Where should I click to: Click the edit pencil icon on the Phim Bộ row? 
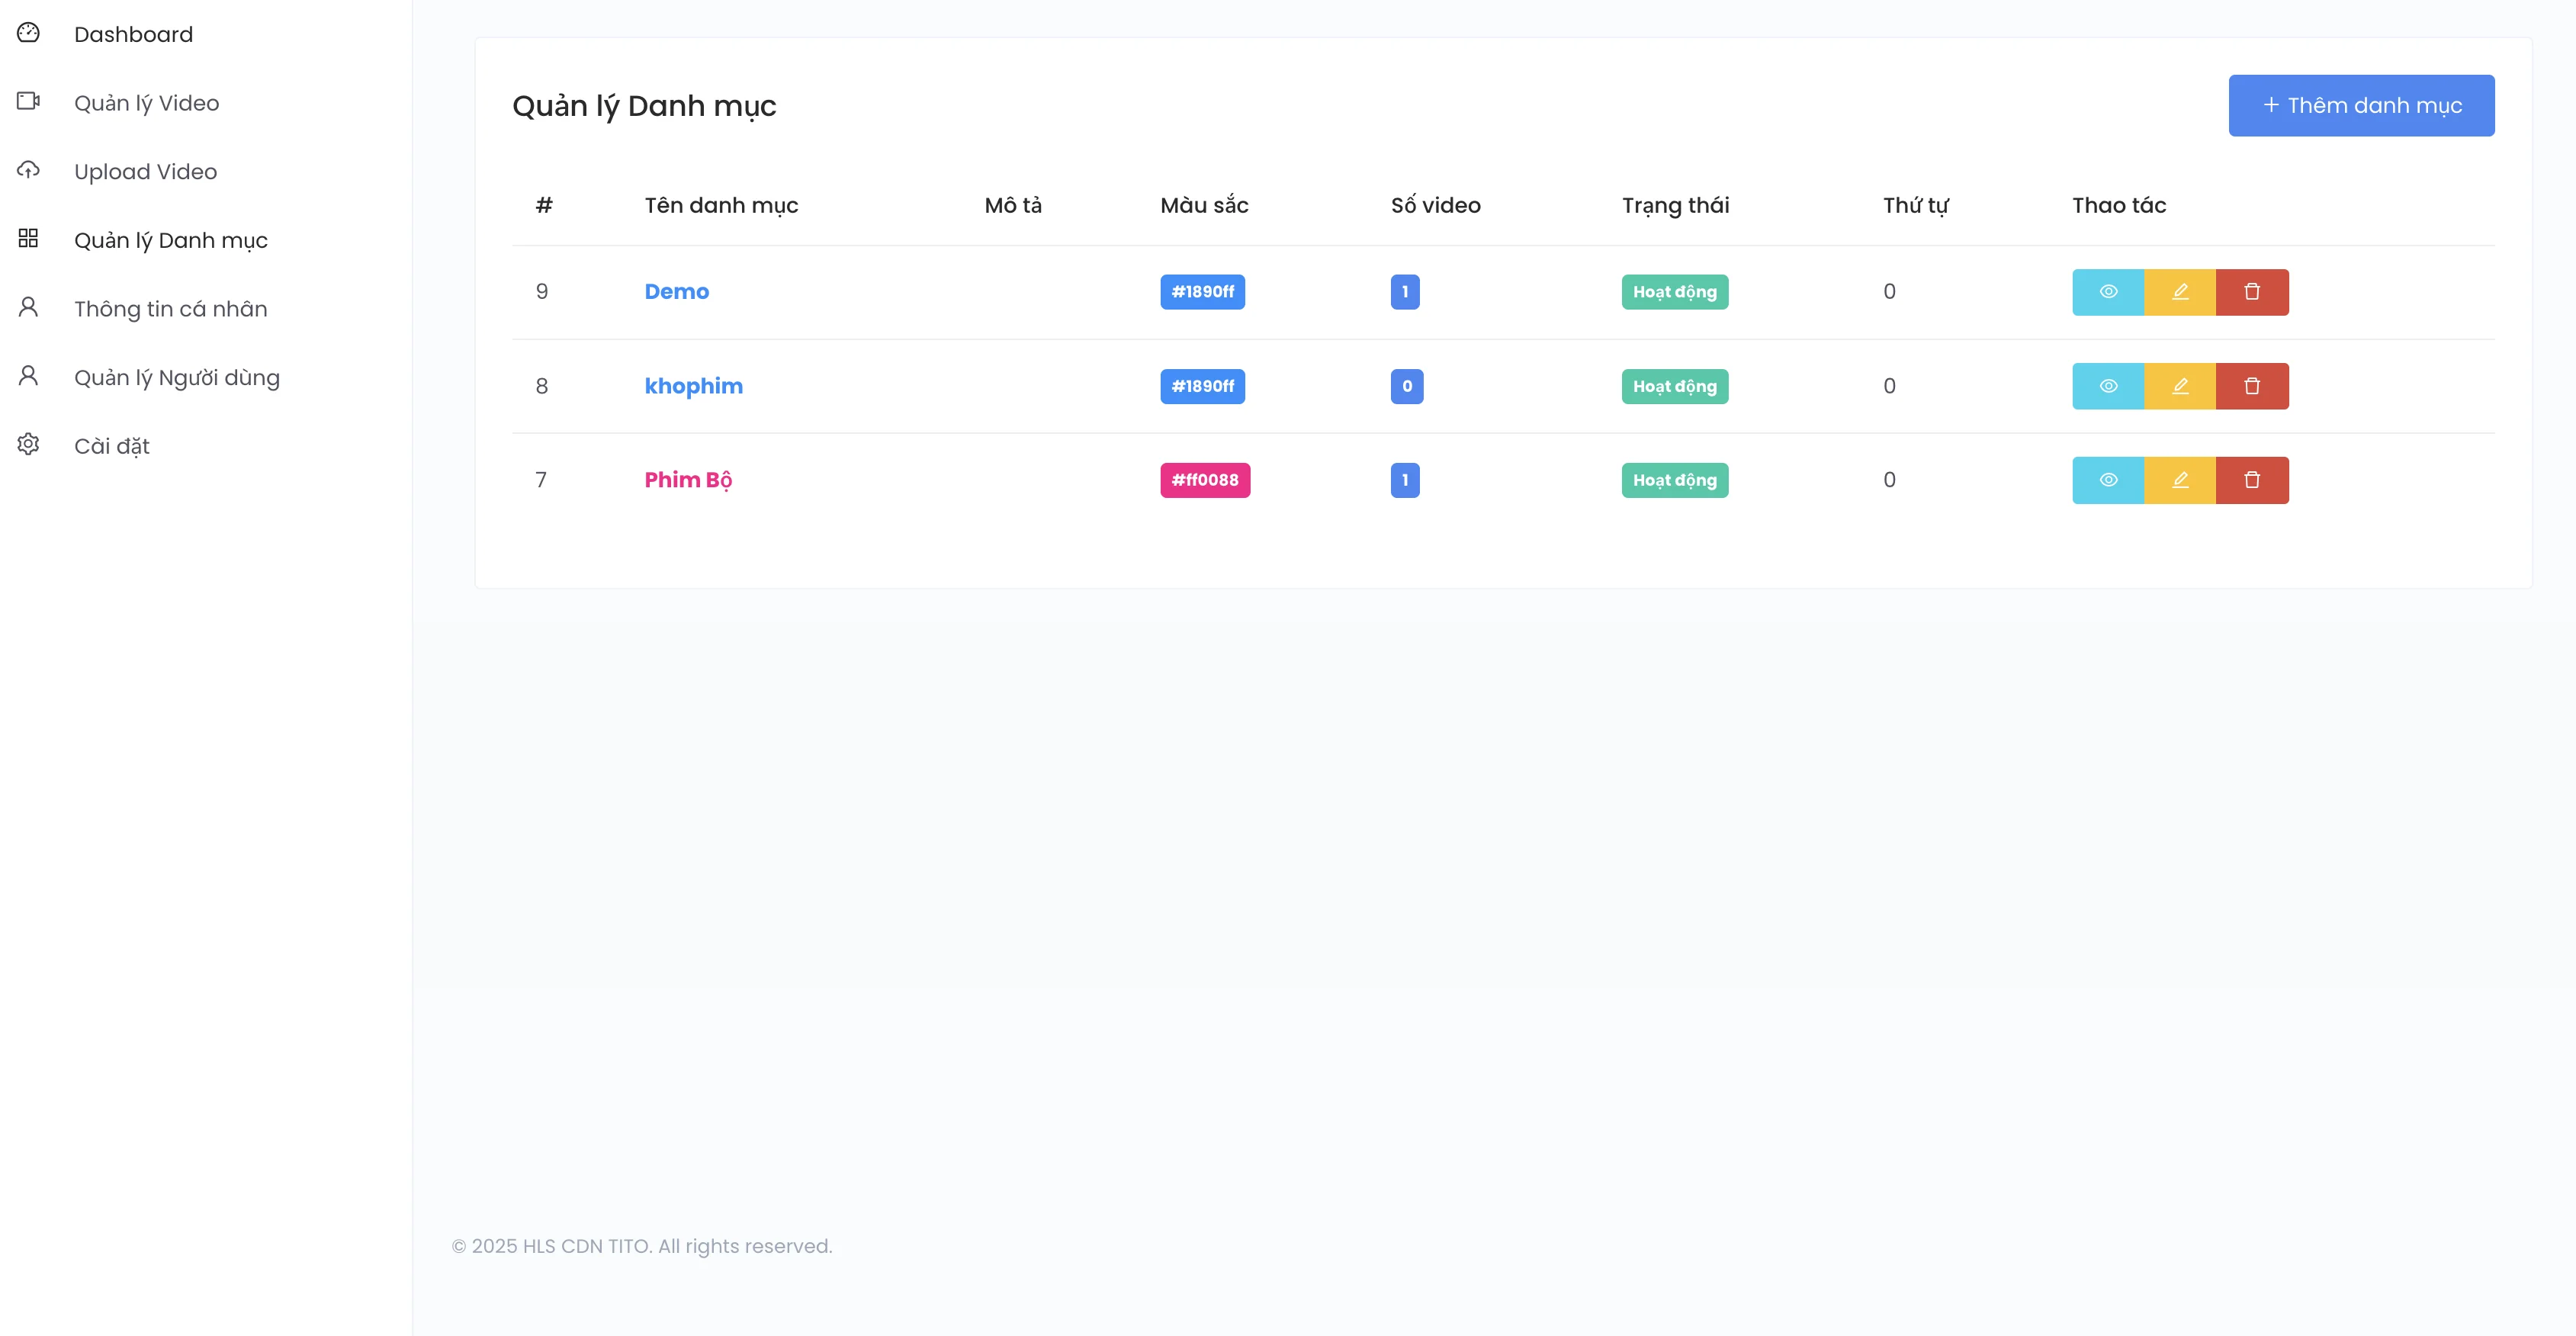(2181, 480)
